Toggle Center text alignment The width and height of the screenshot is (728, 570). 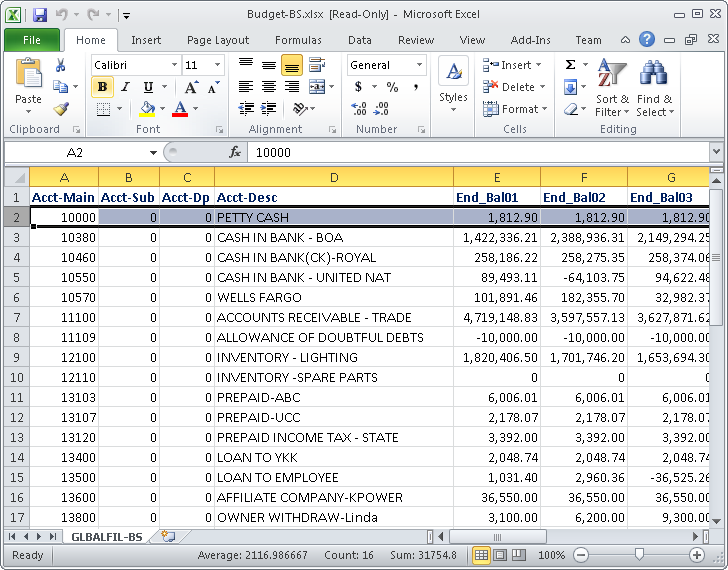click(x=269, y=87)
